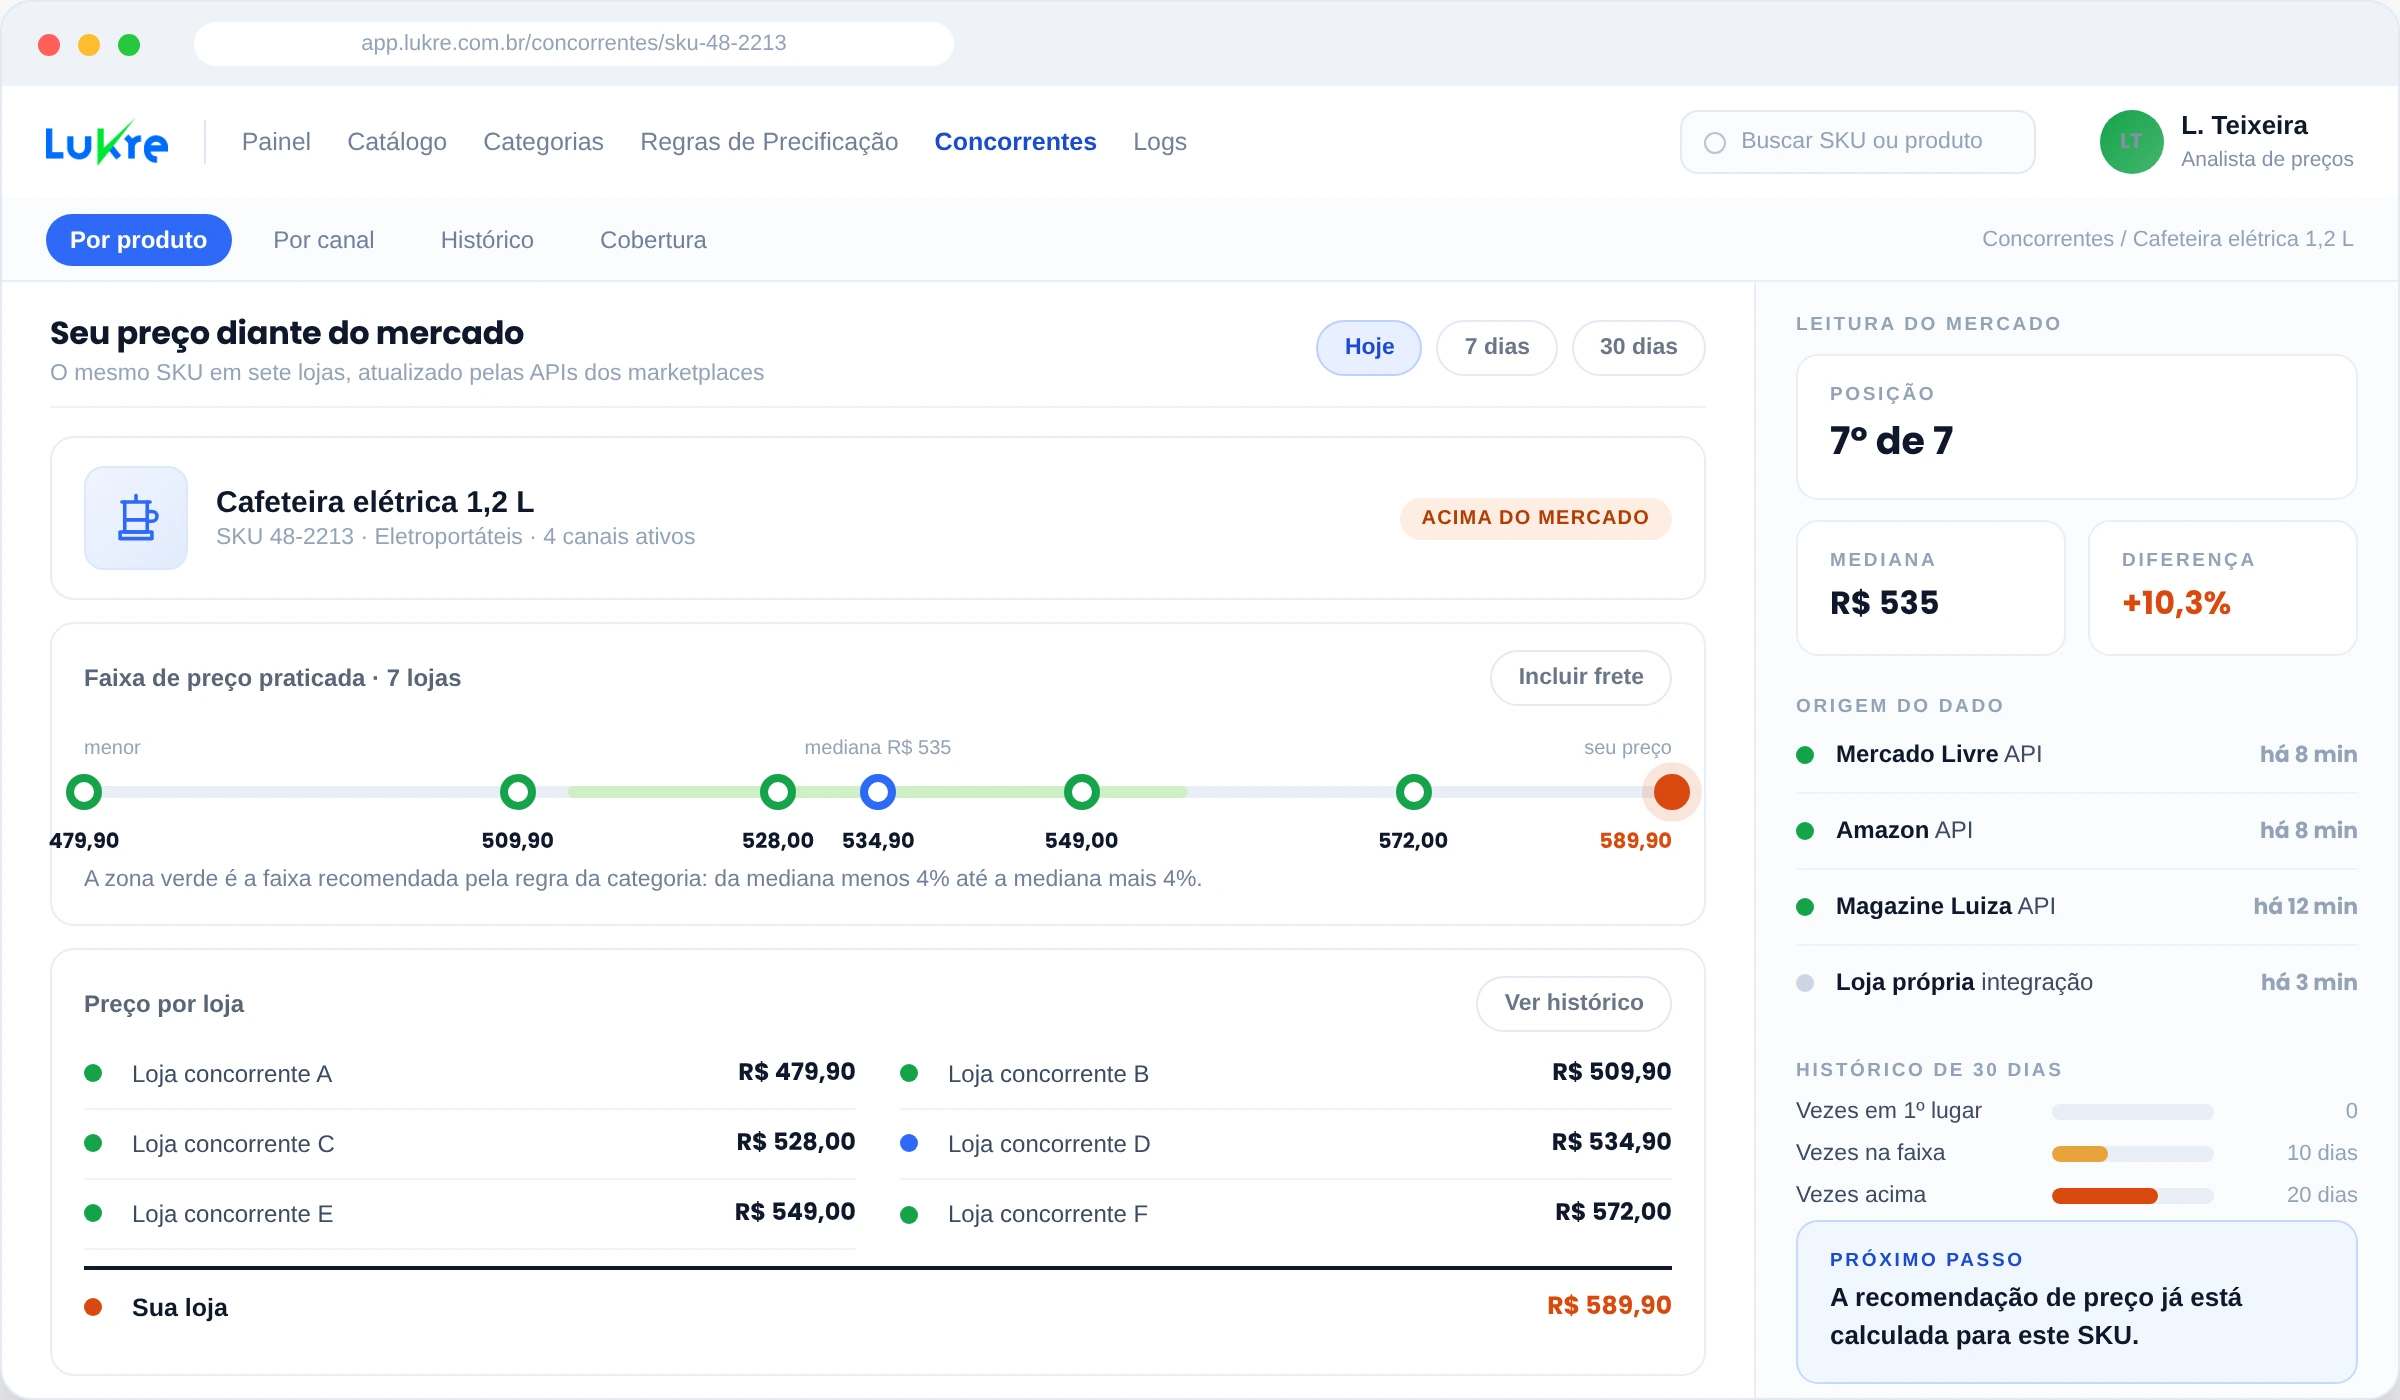Image resolution: width=2400 pixels, height=1400 pixels.
Task: Switch period to 7 dias
Action: point(1497,347)
